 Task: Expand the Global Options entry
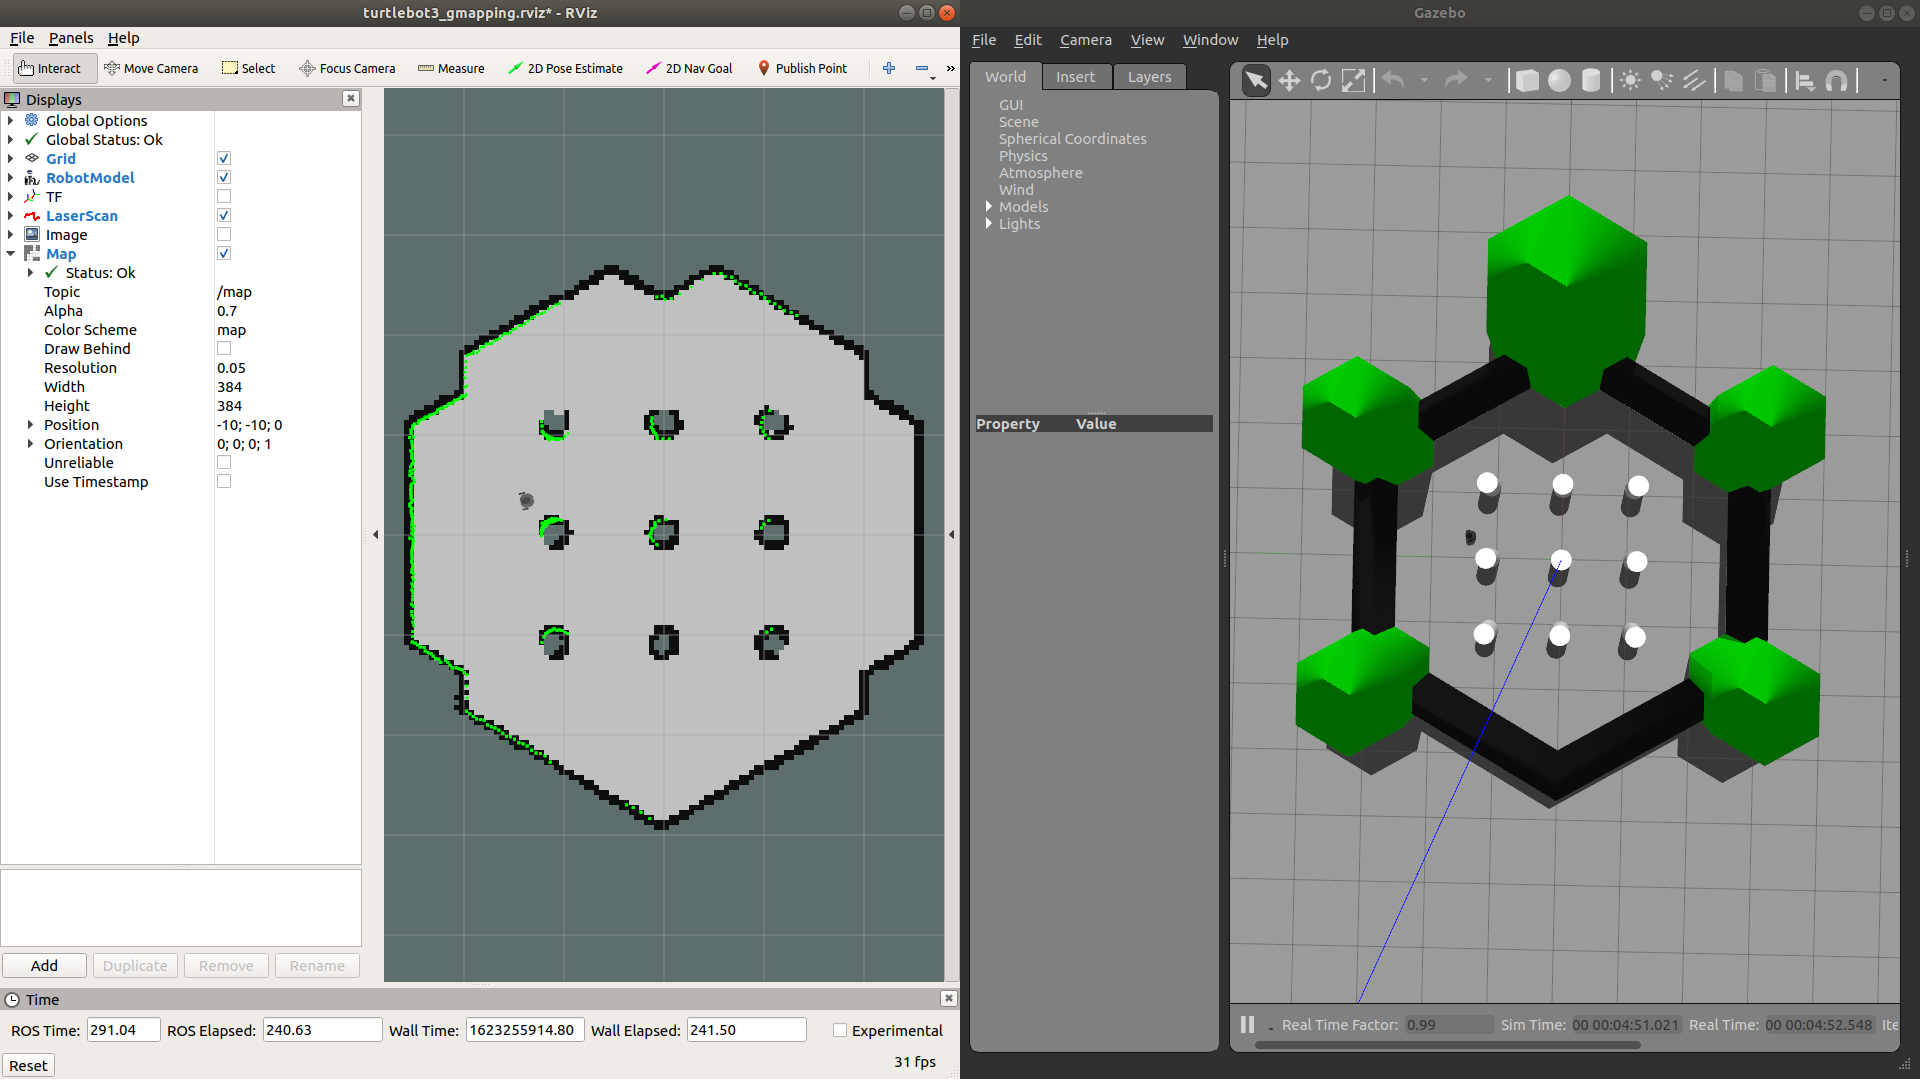click(x=11, y=121)
